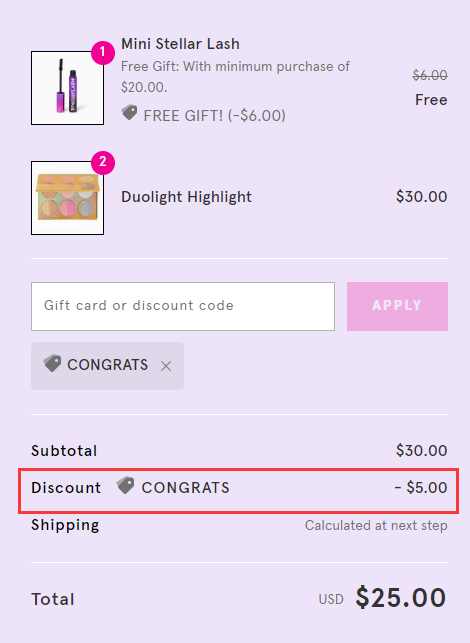470x643 pixels.
Task: Click the $30.00 Duolight Highlight price
Action: coord(422,196)
